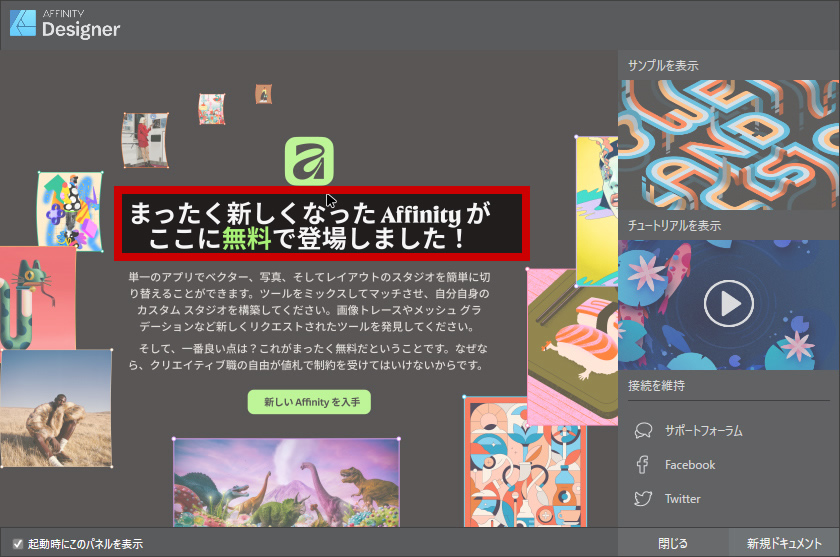
Task: Click the man in field photo
Action: point(56,408)
